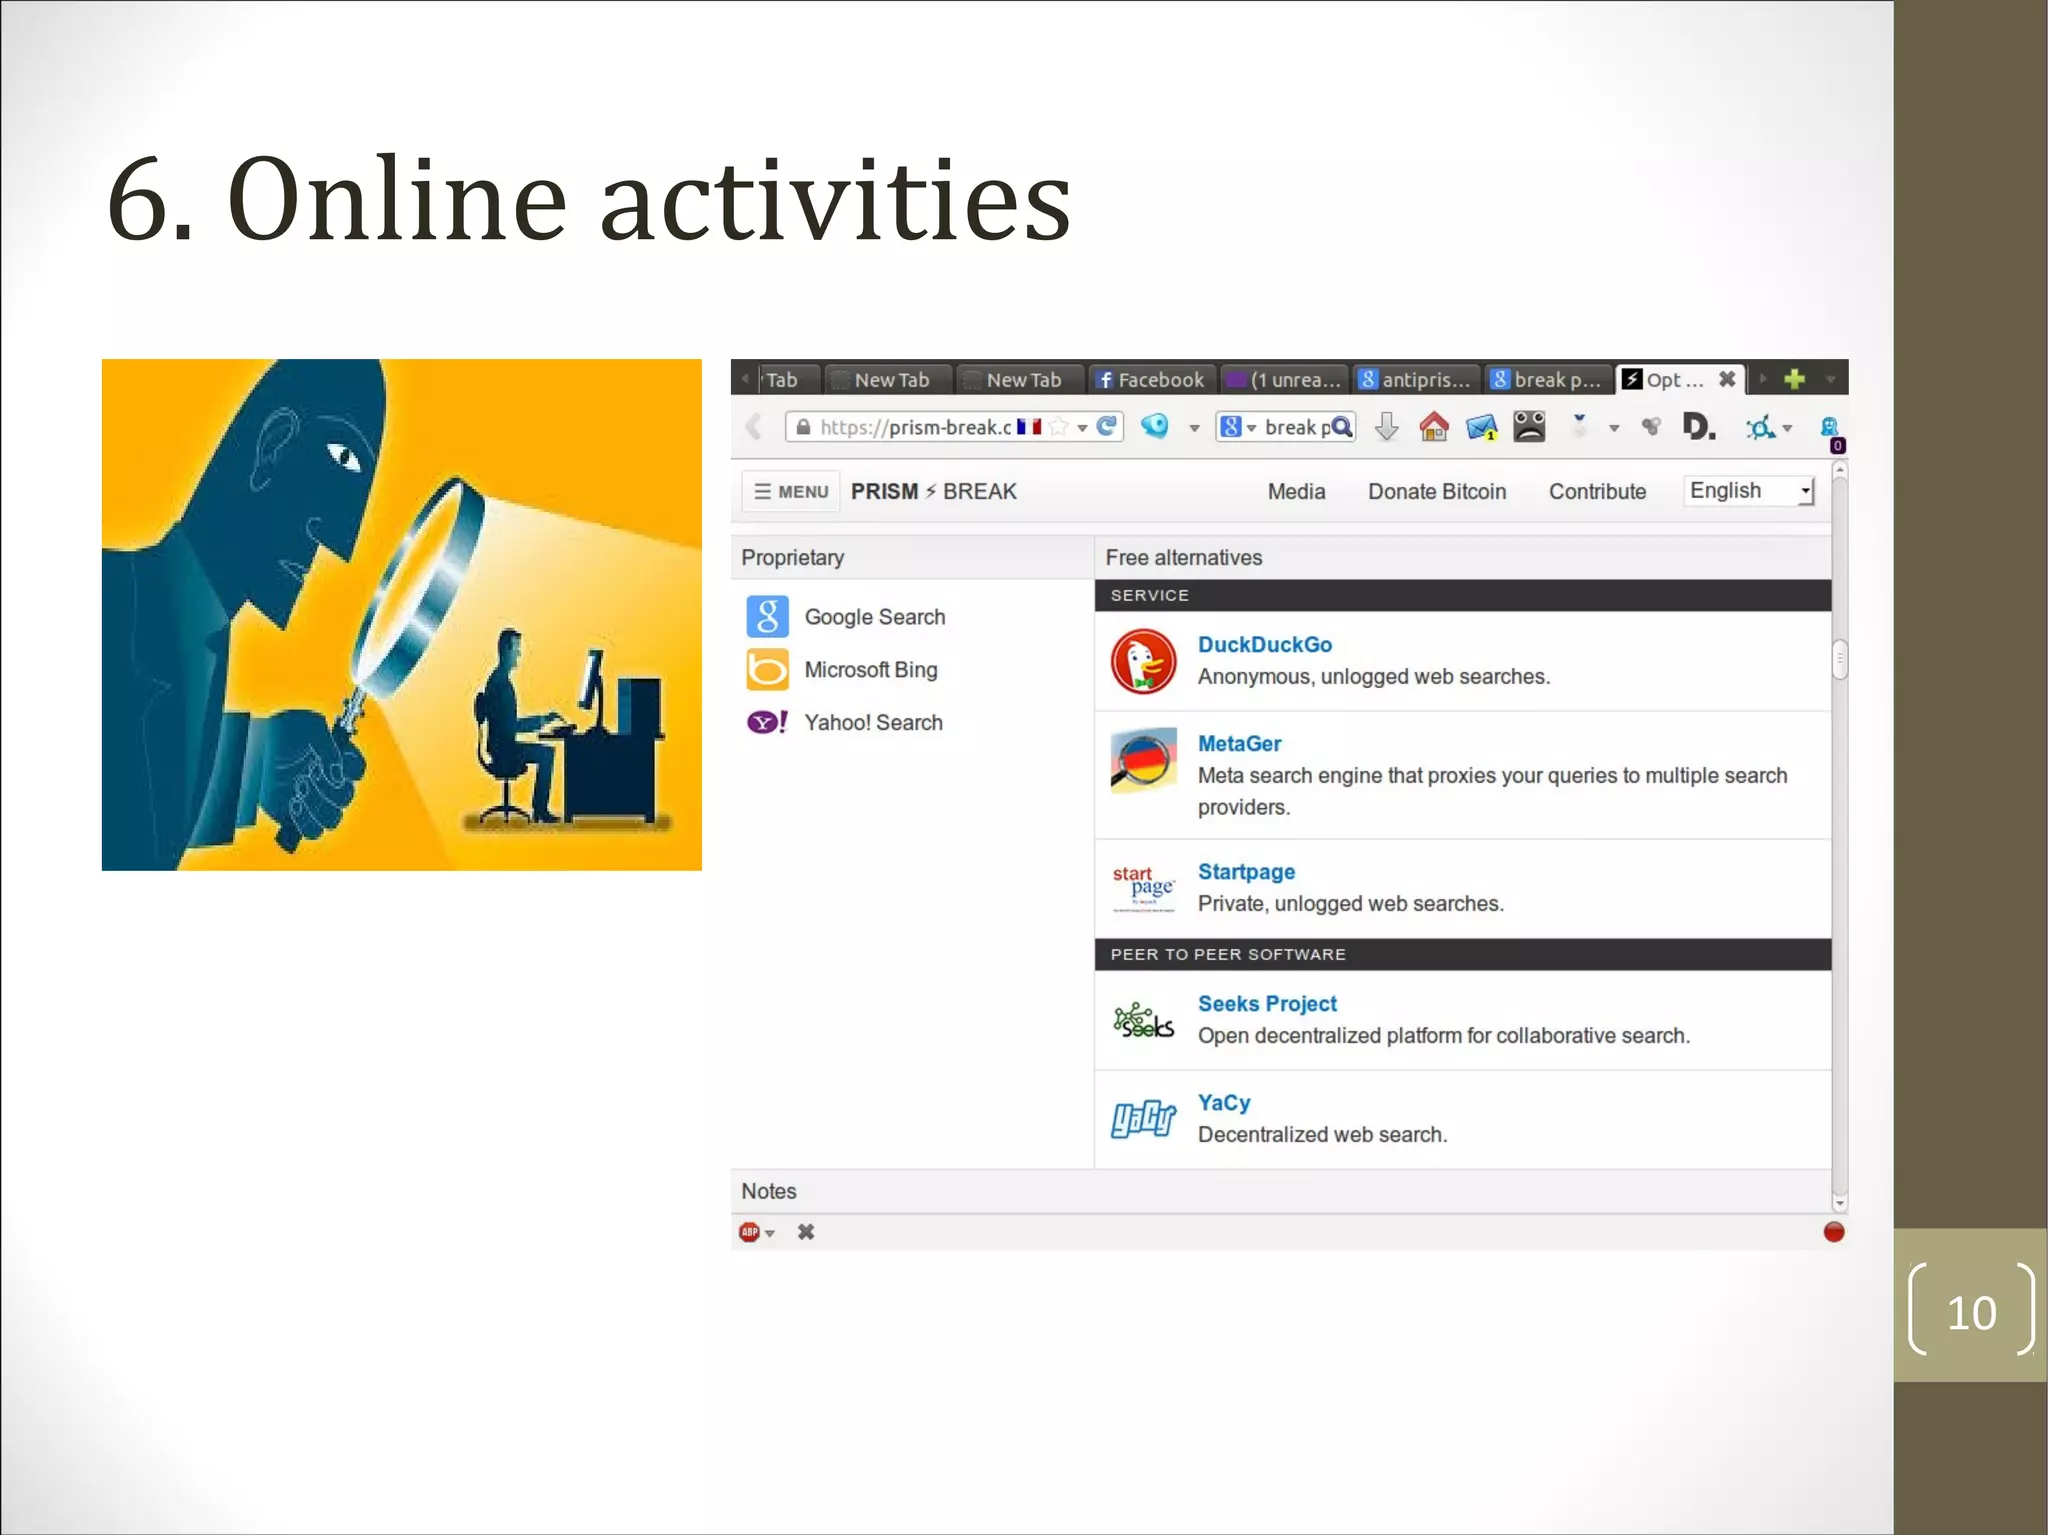Image resolution: width=2048 pixels, height=1535 pixels.
Task: Open the YaCy link
Action: coord(1224,1103)
